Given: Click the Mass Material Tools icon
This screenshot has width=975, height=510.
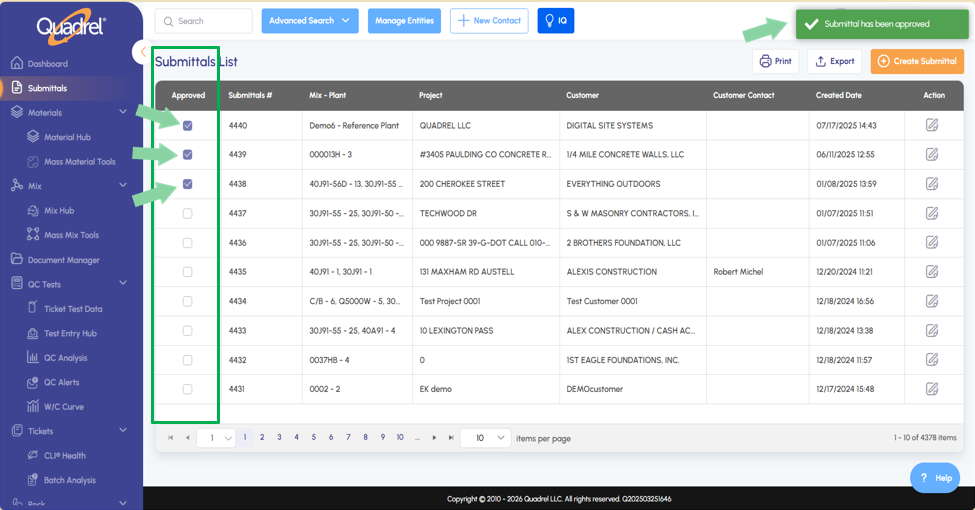Looking at the screenshot, I should (x=33, y=162).
